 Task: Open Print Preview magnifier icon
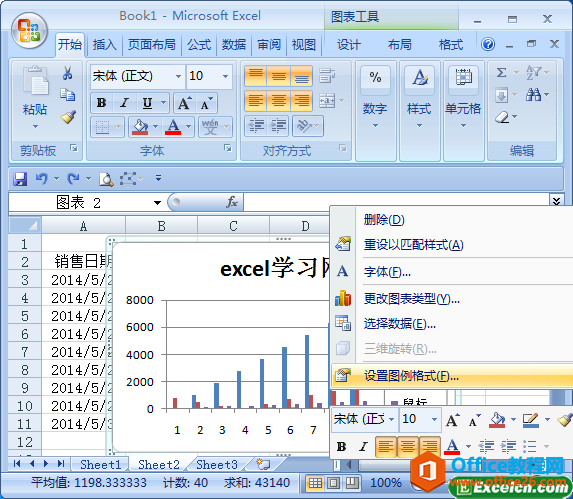(106, 179)
